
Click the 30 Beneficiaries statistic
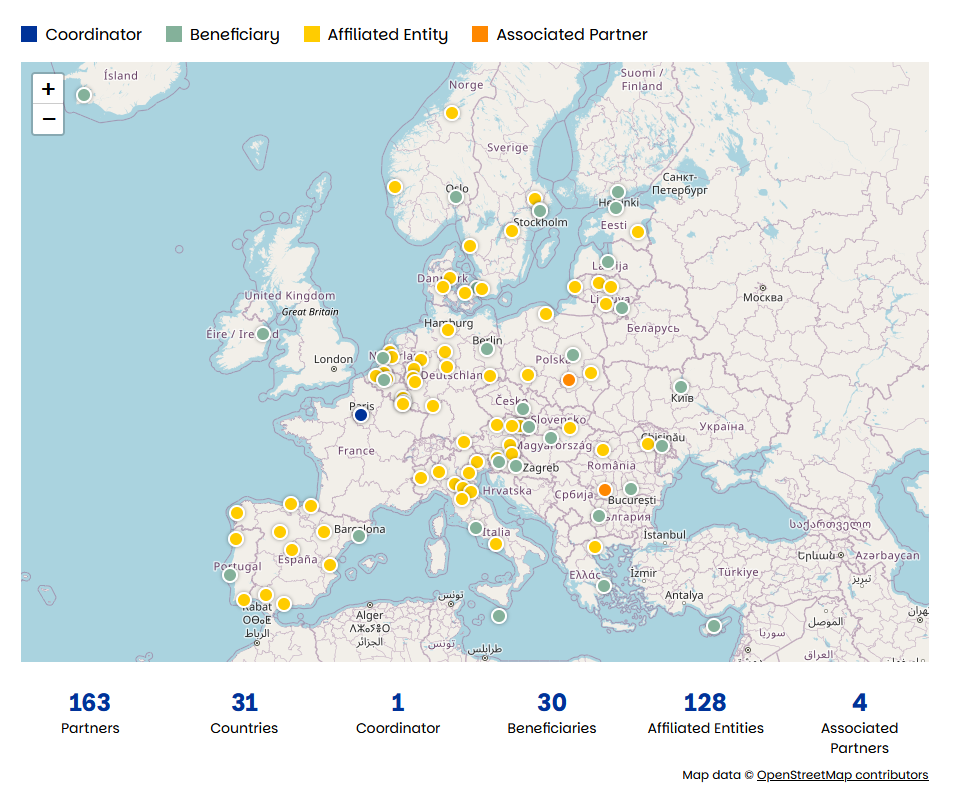pos(551,712)
